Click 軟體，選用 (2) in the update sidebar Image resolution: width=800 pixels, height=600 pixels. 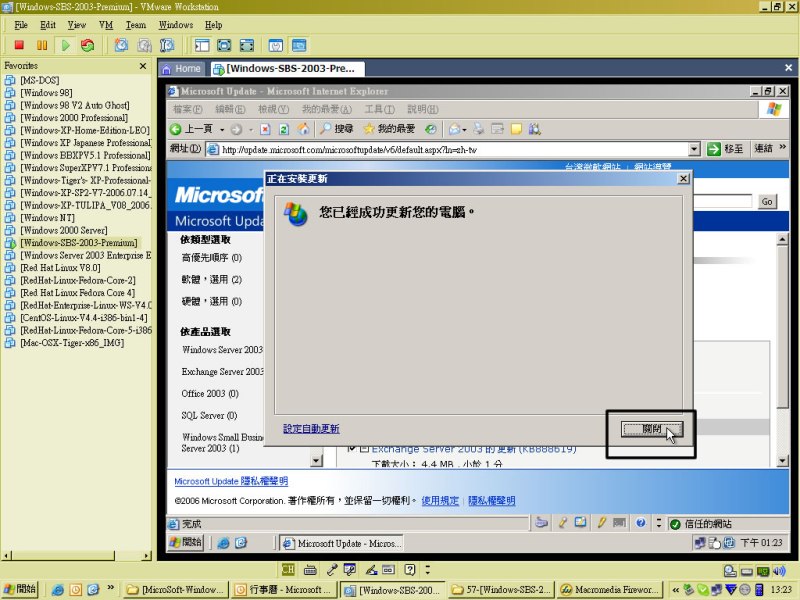pyautogui.click(x=212, y=280)
